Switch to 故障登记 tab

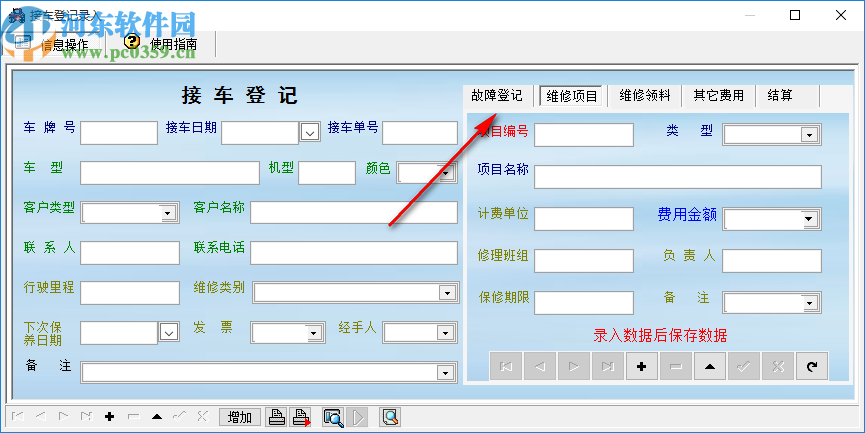496,95
